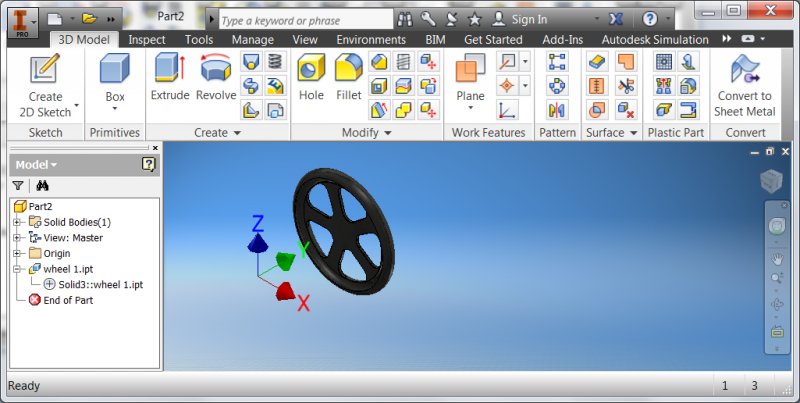Open the Autodesk Simulation tab

(x=655, y=40)
